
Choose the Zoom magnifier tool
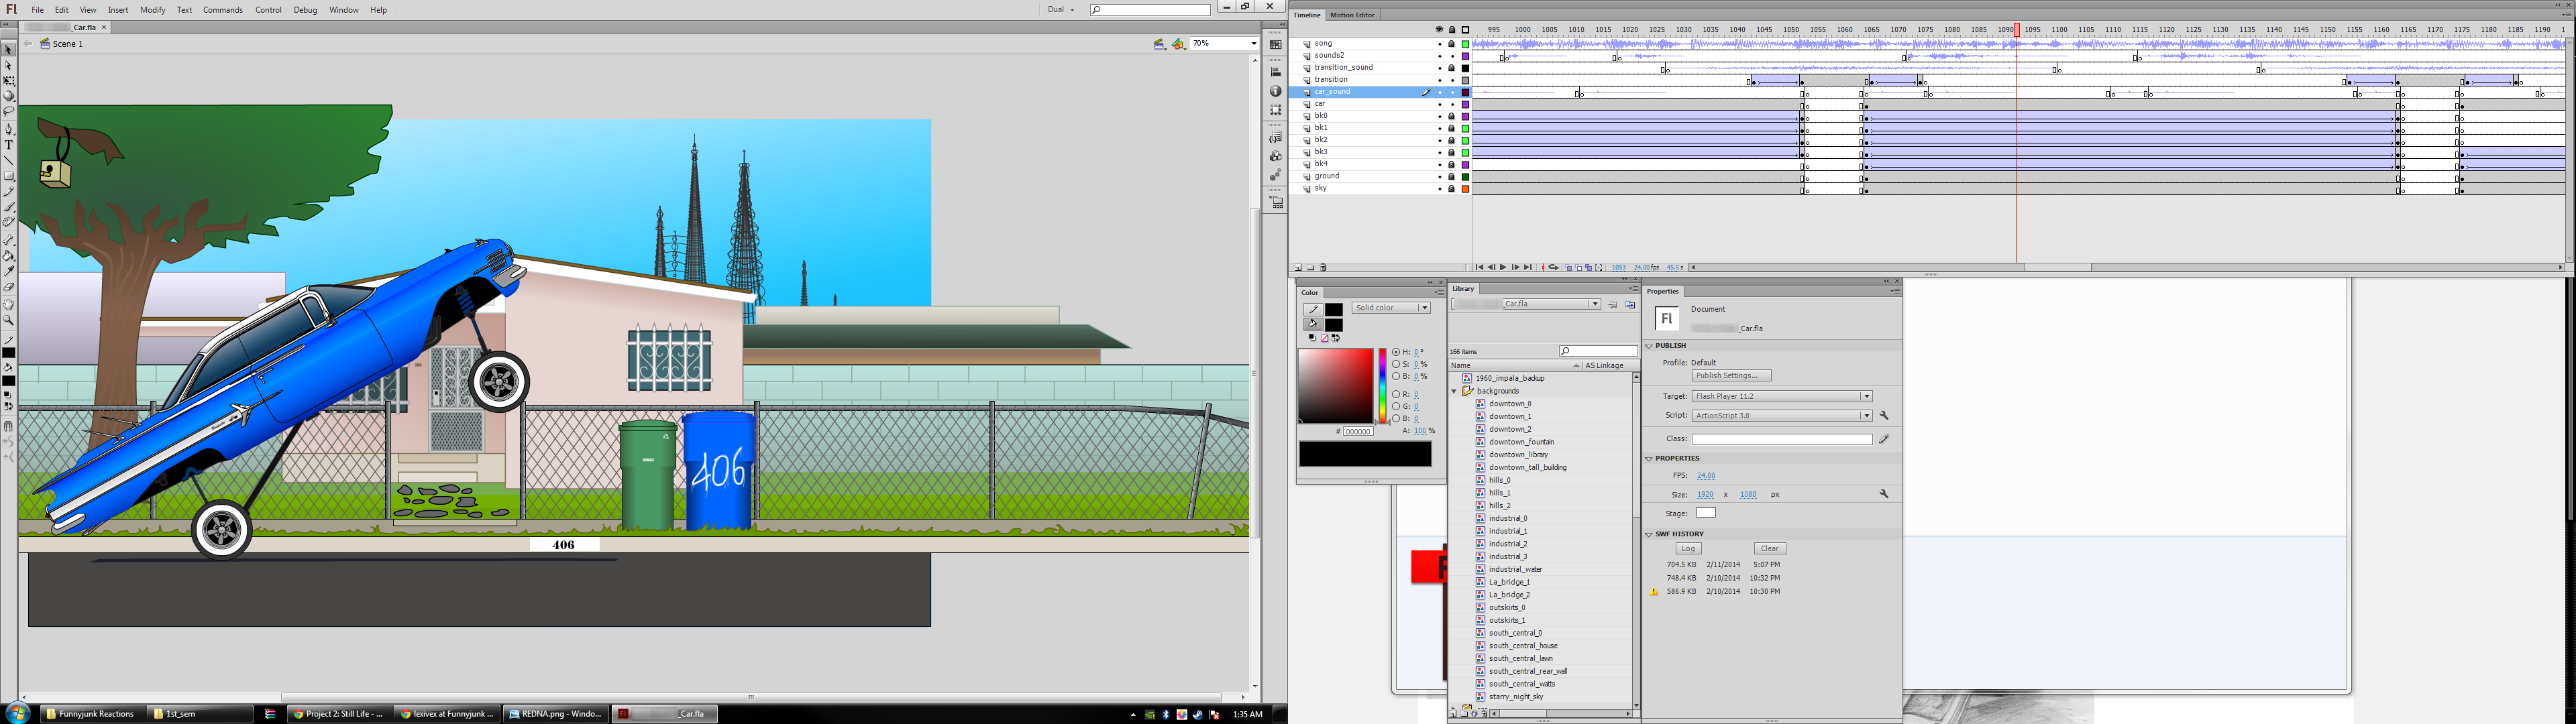tap(9, 321)
